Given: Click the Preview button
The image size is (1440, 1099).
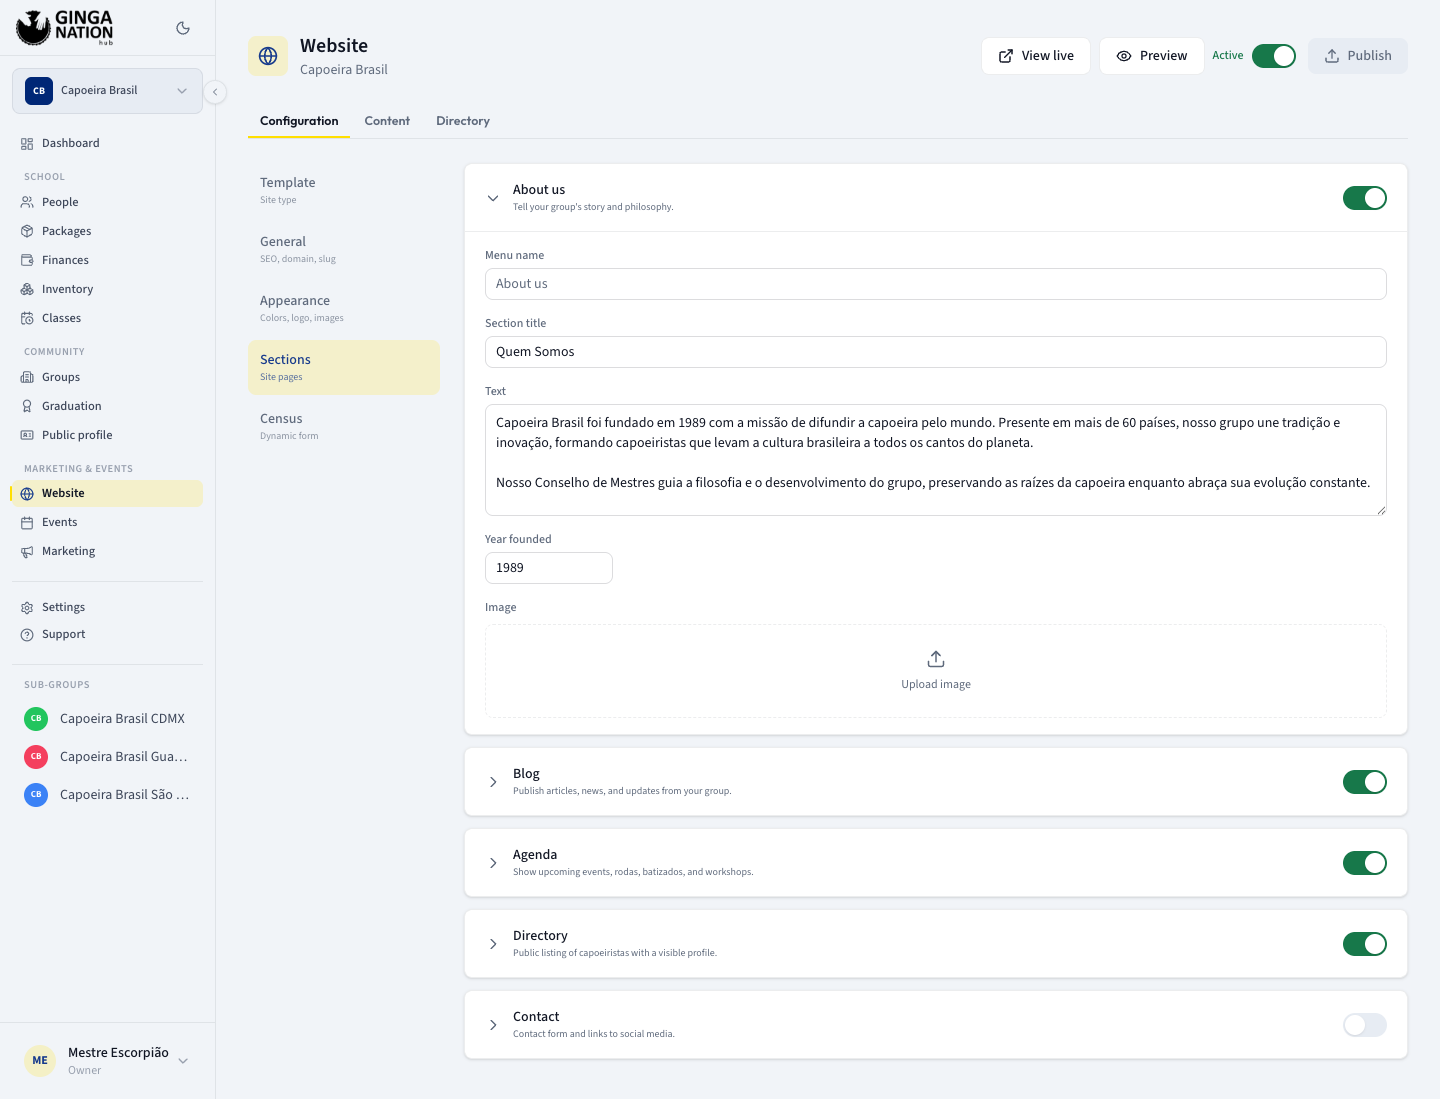Looking at the screenshot, I should (1152, 56).
